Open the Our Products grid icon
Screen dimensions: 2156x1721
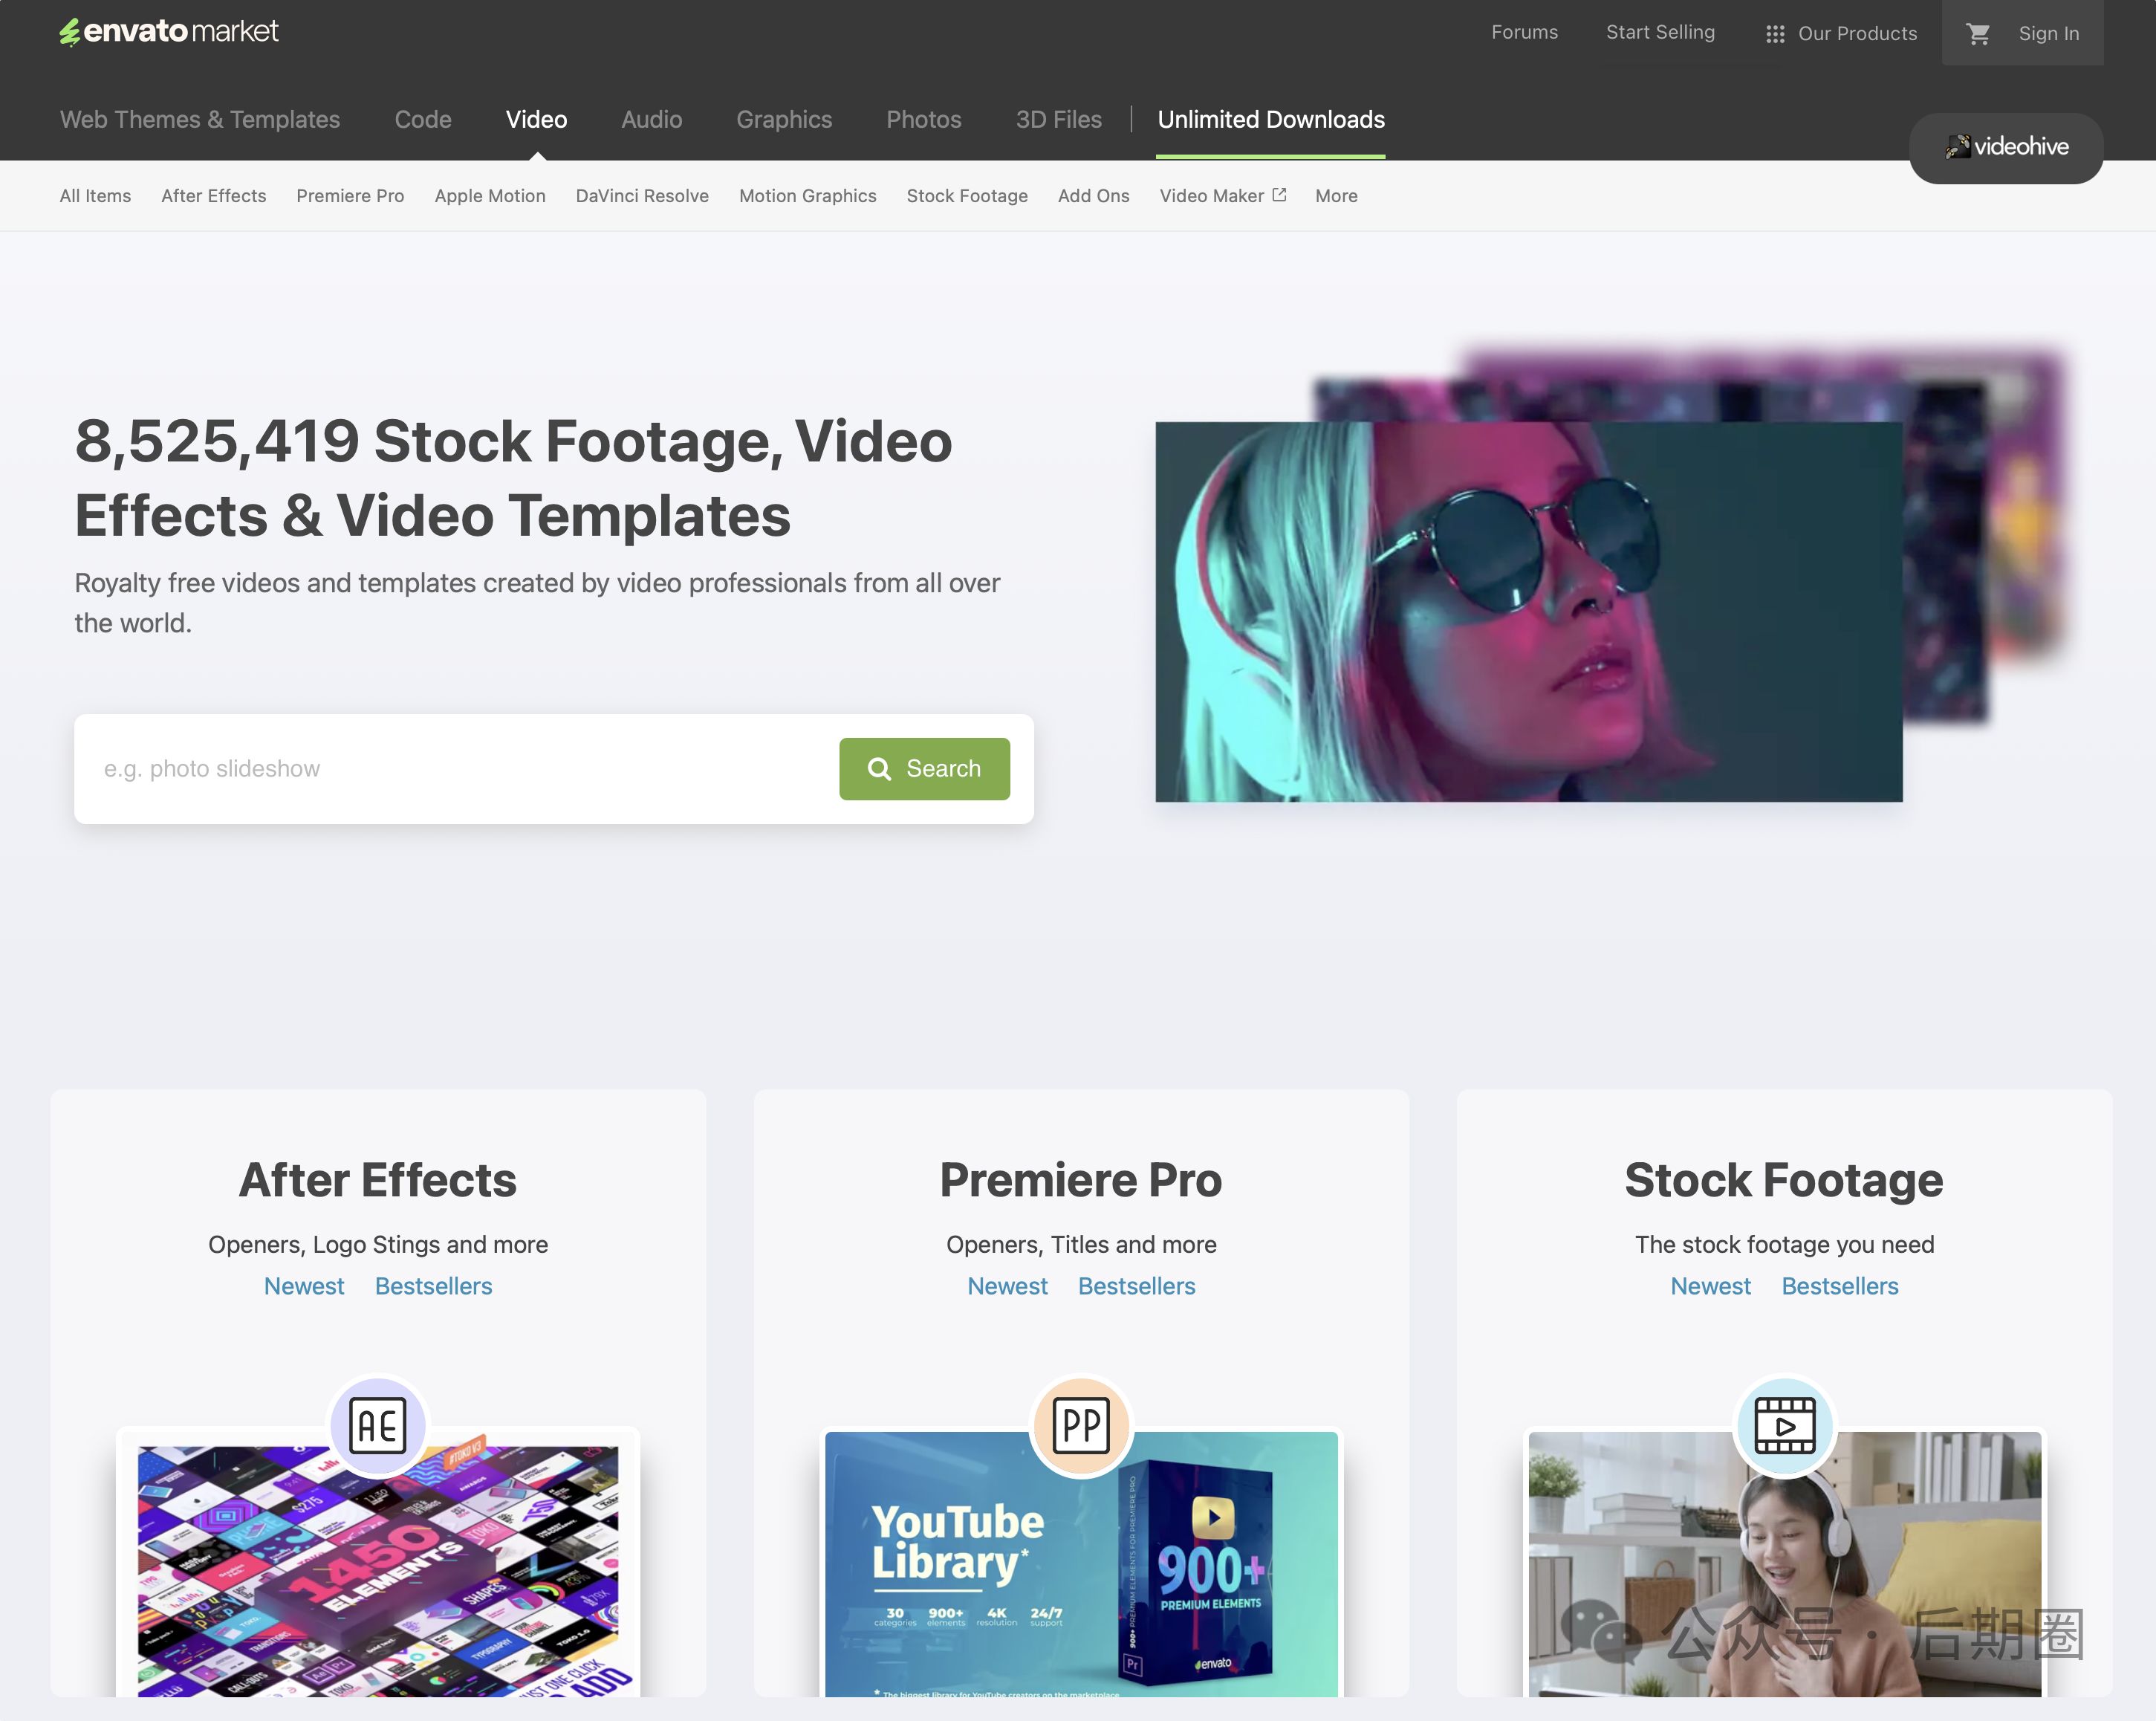point(1775,34)
